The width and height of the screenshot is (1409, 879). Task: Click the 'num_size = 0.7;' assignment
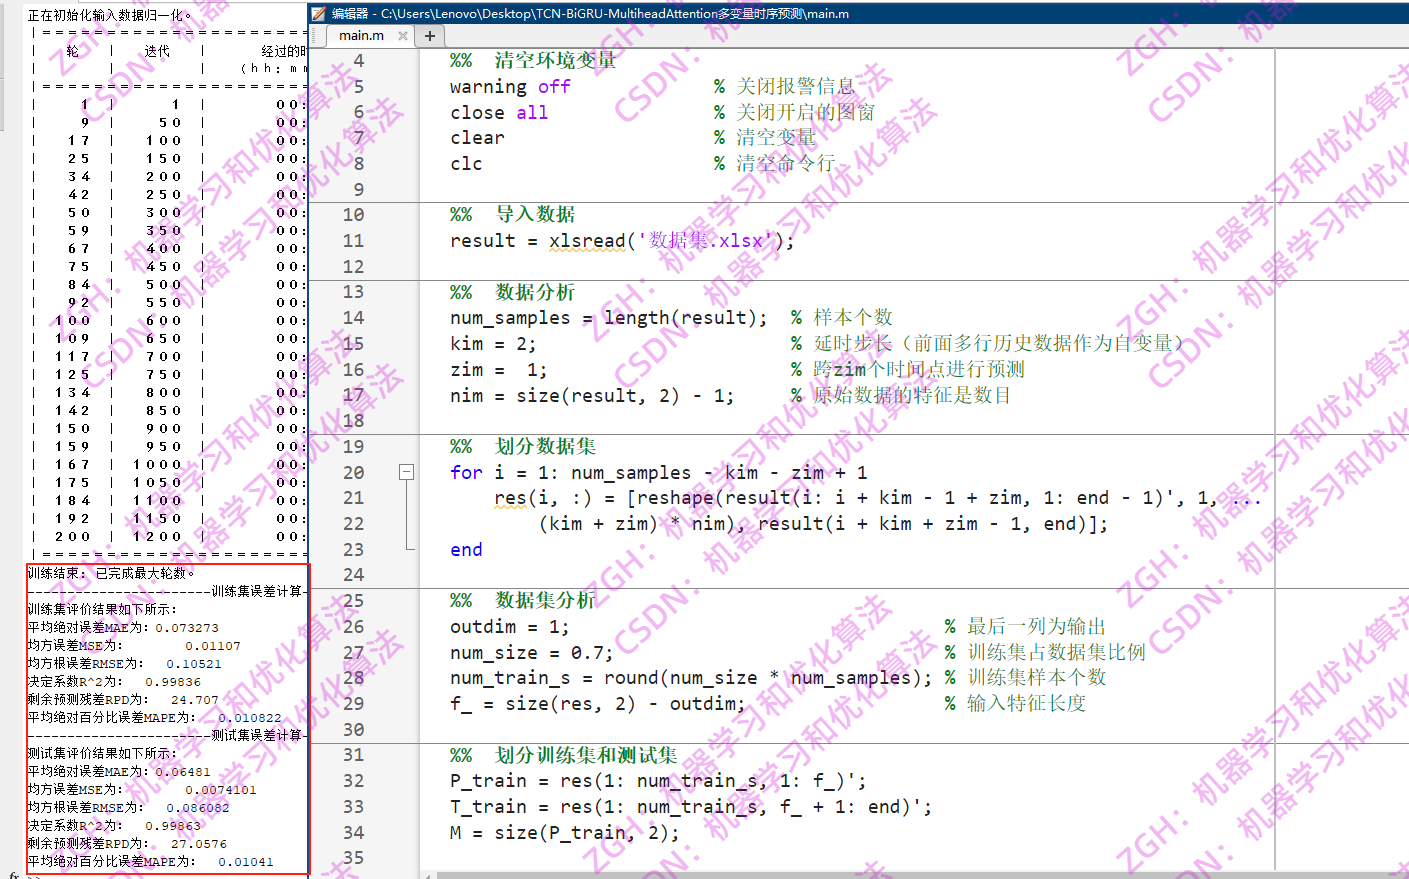[531, 653]
